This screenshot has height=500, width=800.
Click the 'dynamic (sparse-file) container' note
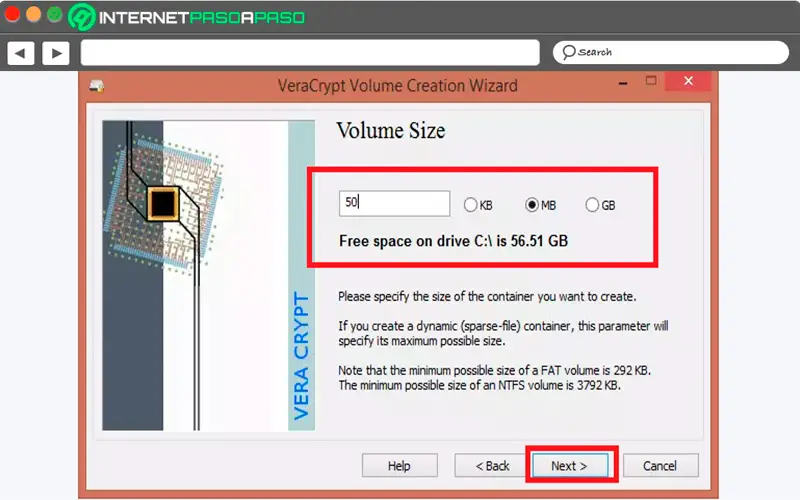point(503,333)
